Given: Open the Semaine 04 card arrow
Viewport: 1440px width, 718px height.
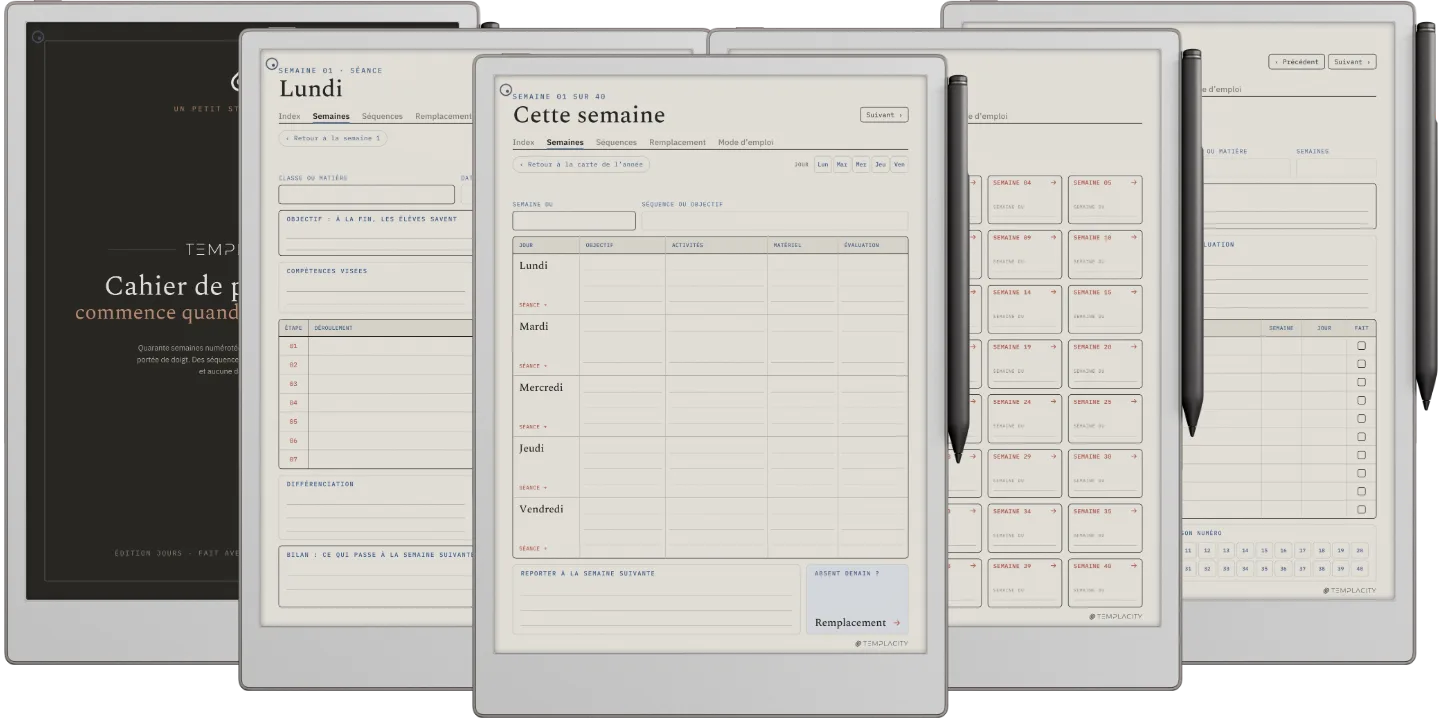Looking at the screenshot, I should tap(1053, 183).
